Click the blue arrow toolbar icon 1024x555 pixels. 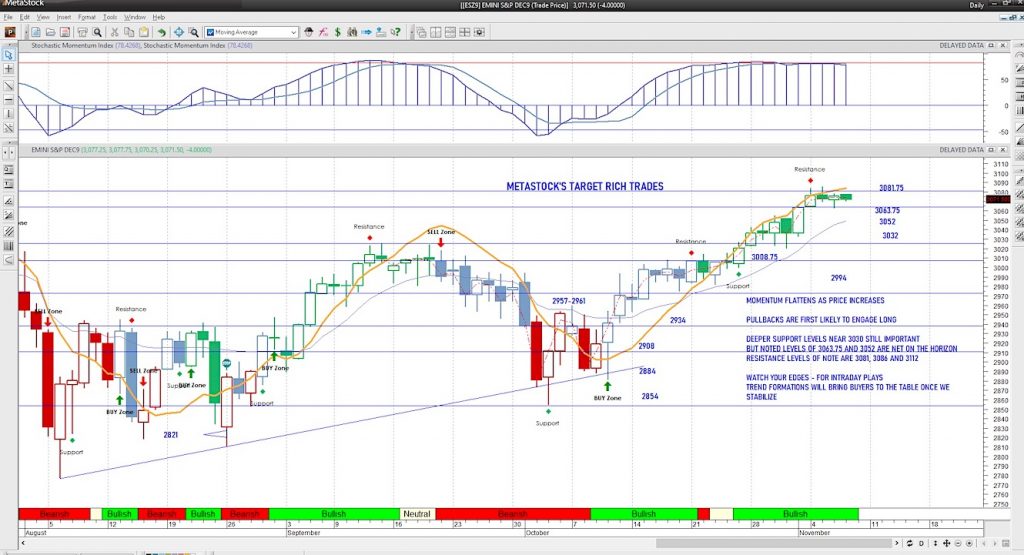366,32
